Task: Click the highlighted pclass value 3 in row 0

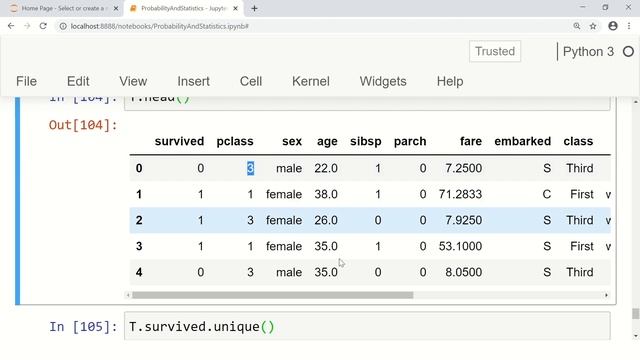Action: point(250,168)
